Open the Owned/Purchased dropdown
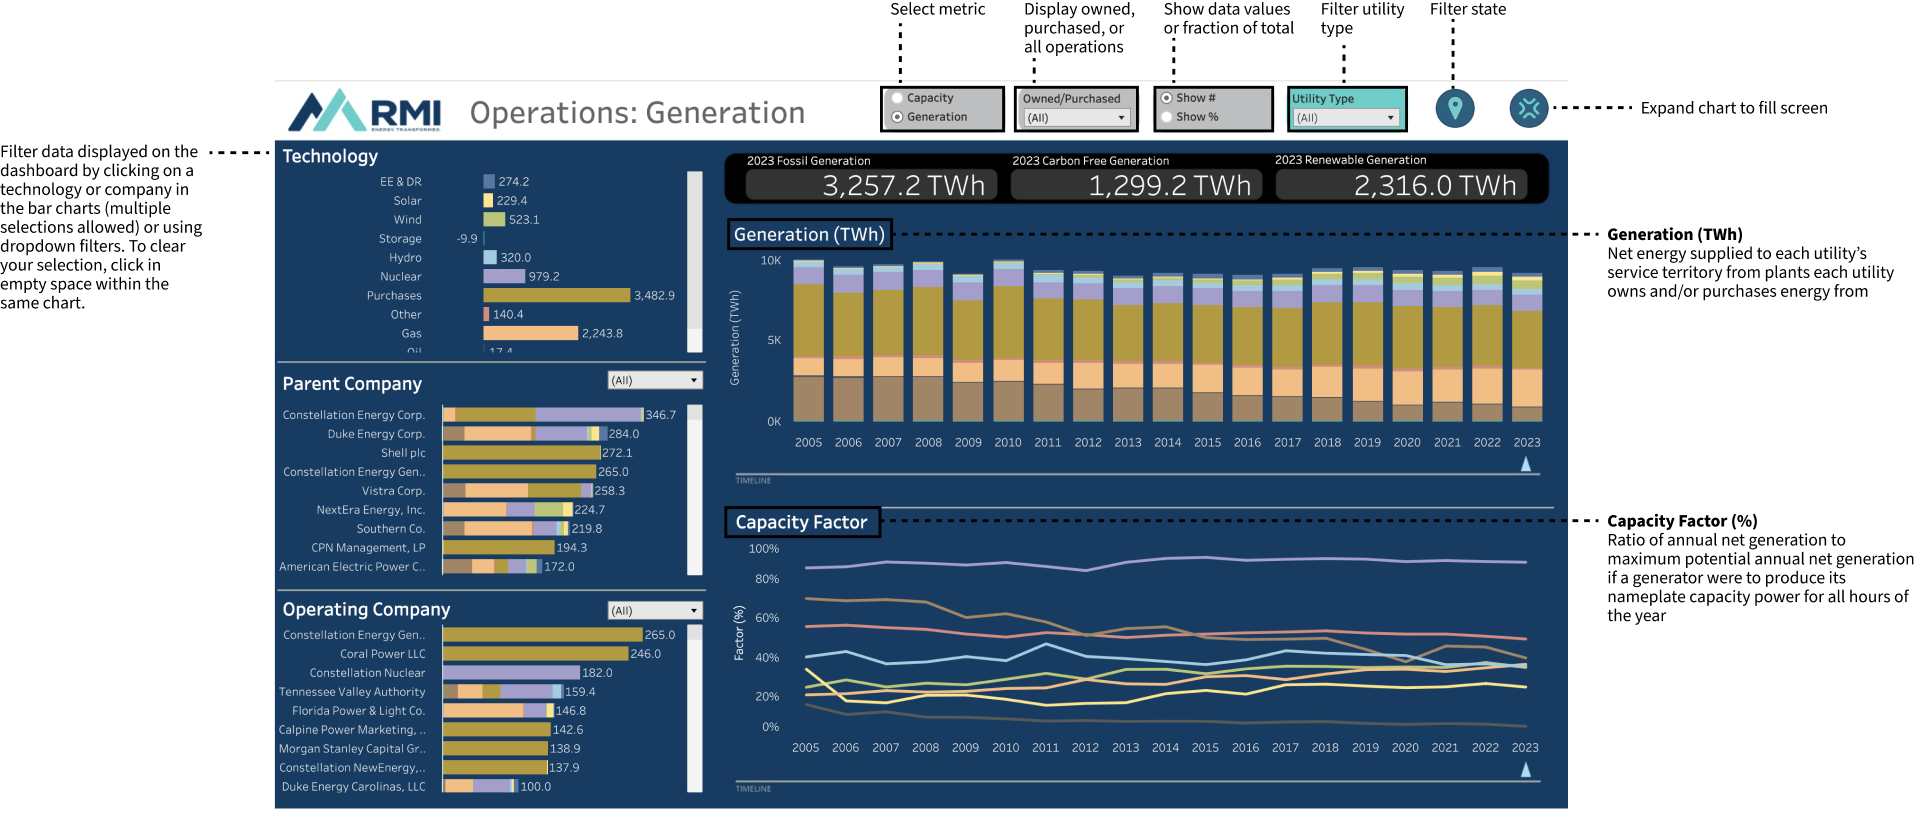This screenshot has width=1920, height=822. (1076, 118)
